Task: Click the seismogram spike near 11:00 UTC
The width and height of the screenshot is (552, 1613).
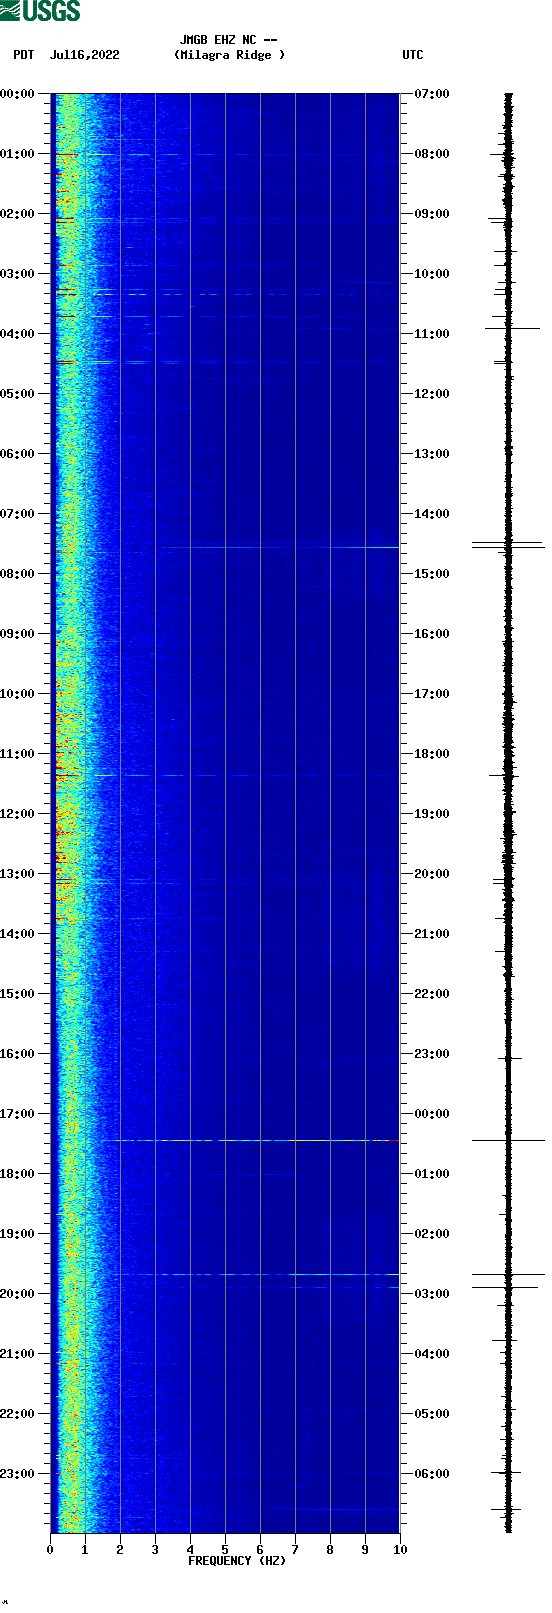Action: pyautogui.click(x=512, y=328)
